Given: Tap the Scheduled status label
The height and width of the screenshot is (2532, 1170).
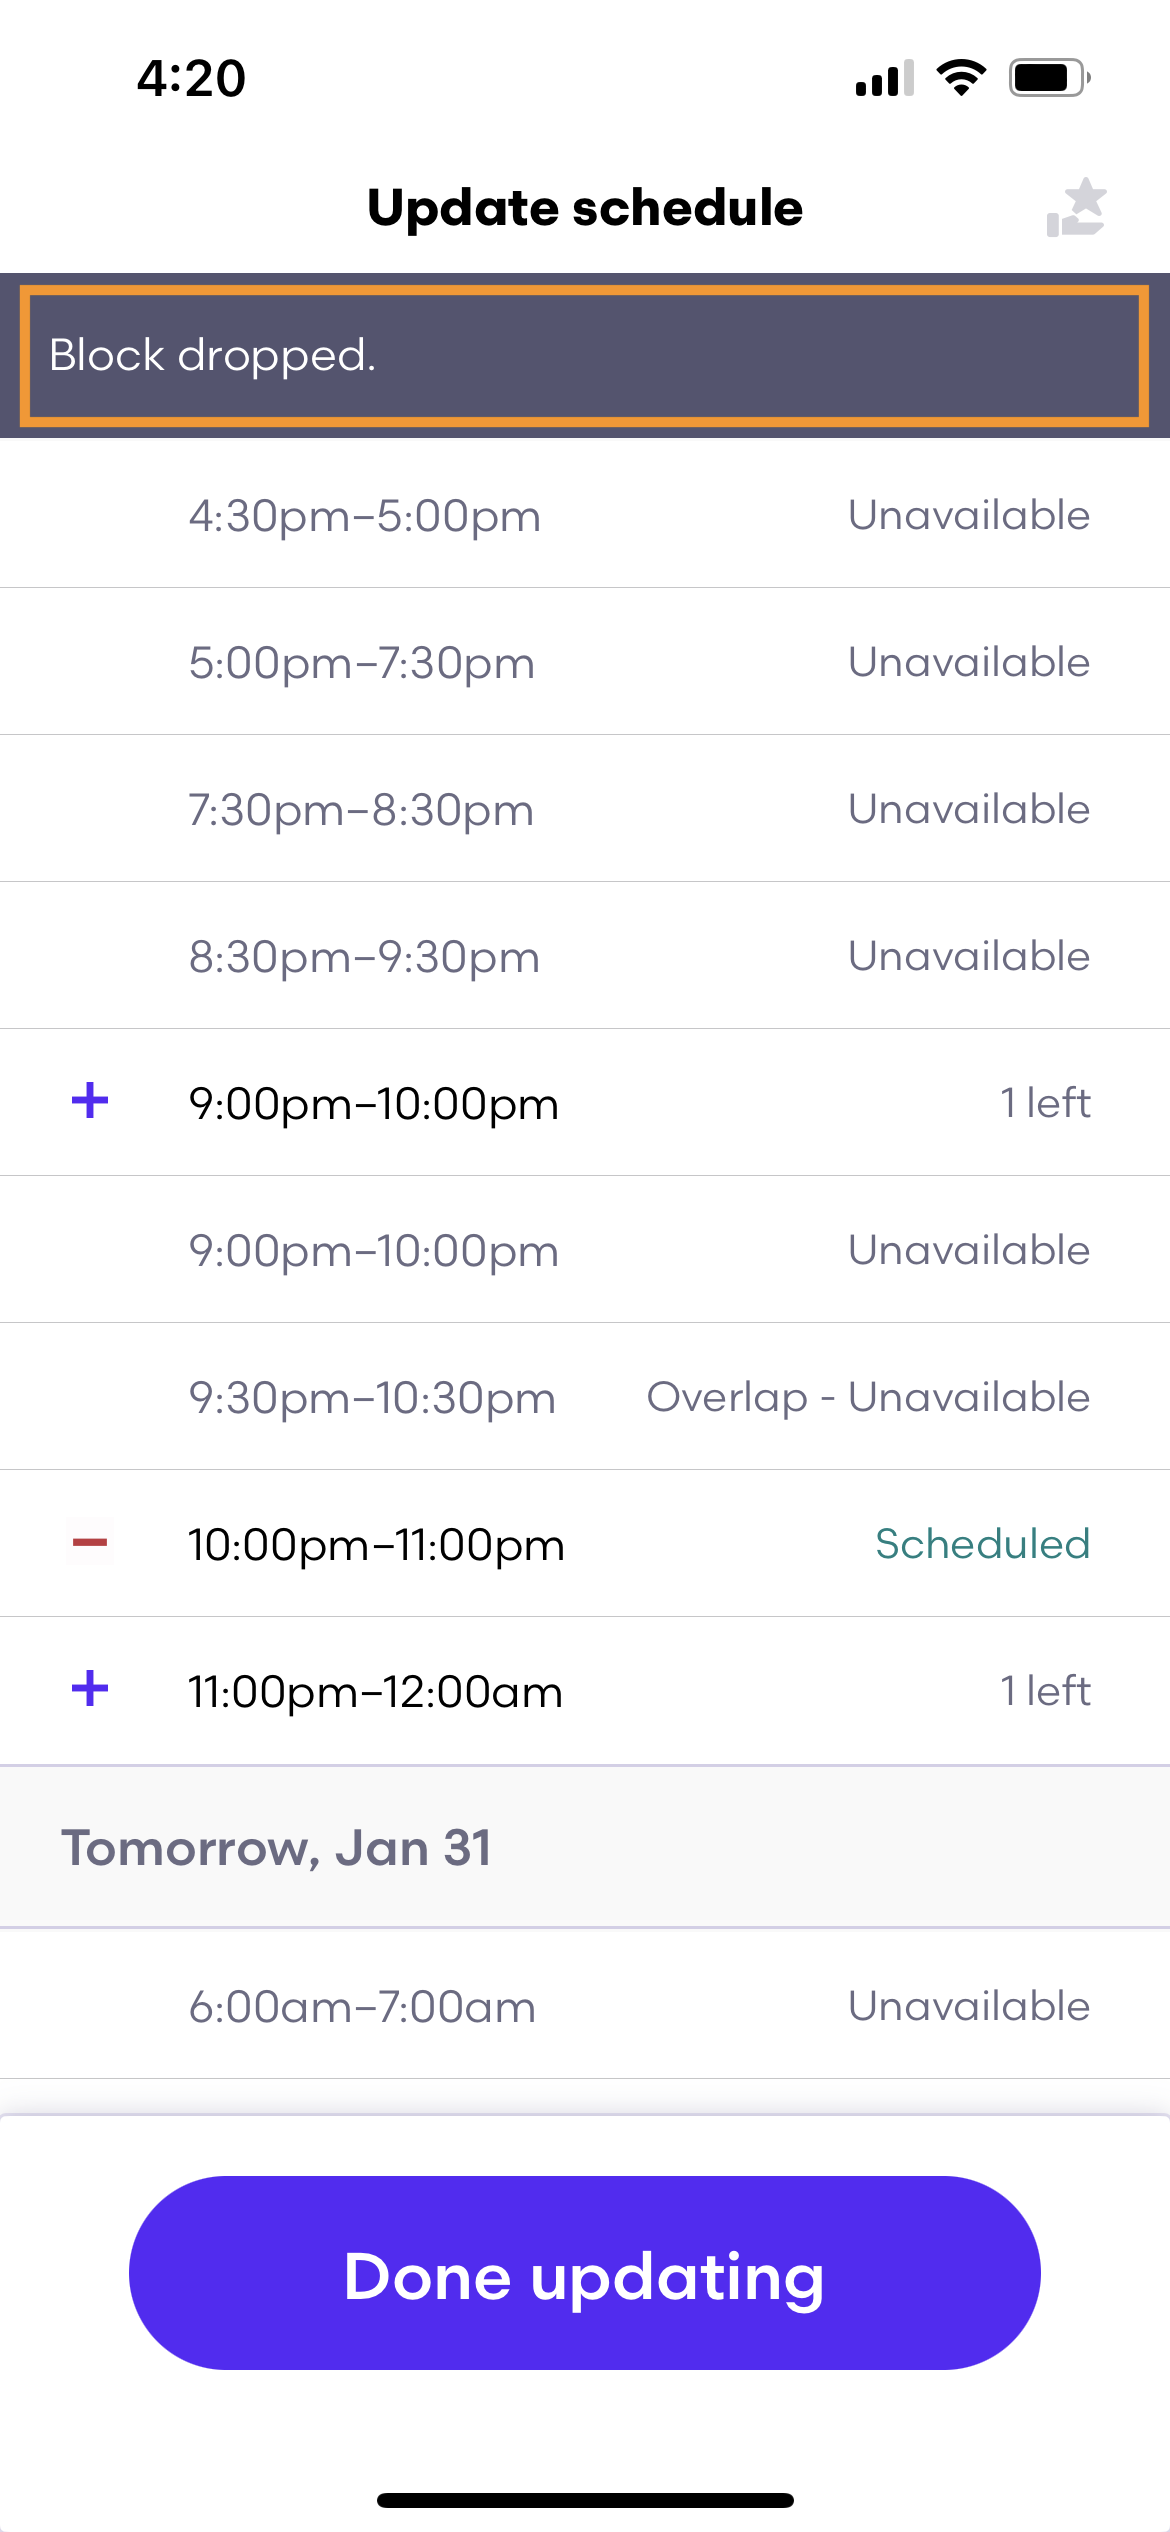Looking at the screenshot, I should coord(982,1544).
